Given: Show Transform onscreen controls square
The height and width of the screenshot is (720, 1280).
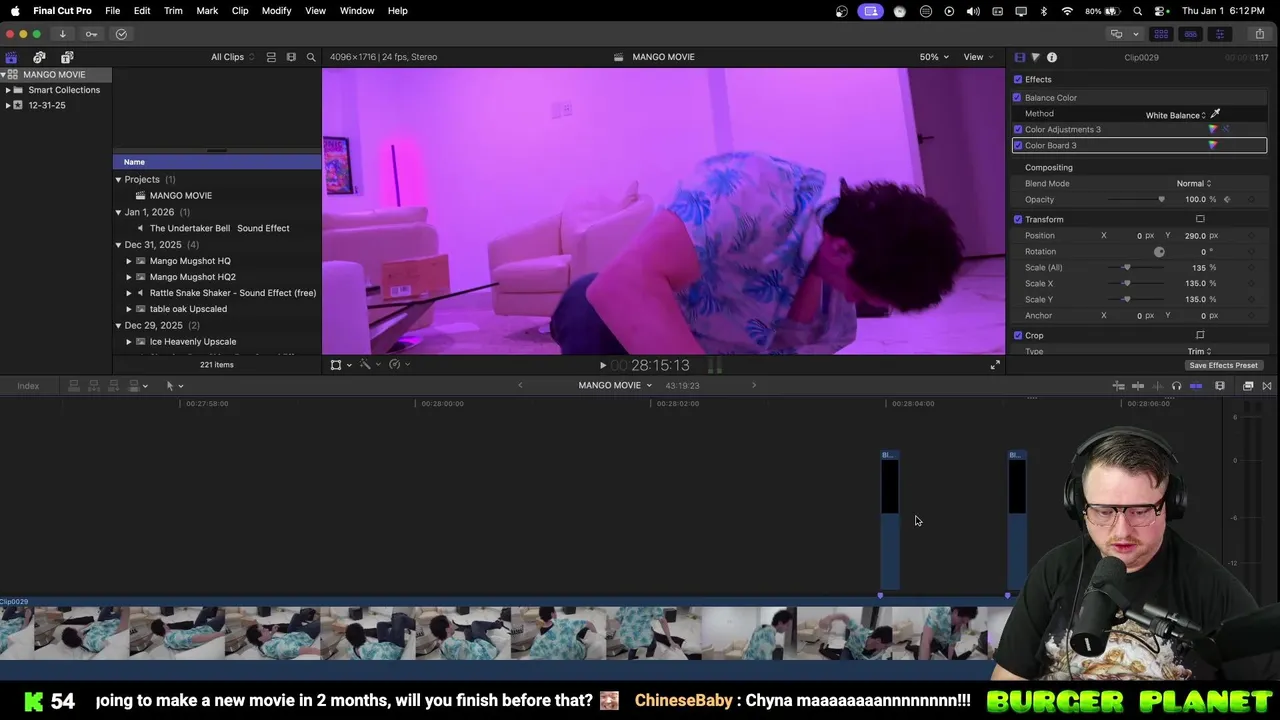Looking at the screenshot, I should [1200, 219].
